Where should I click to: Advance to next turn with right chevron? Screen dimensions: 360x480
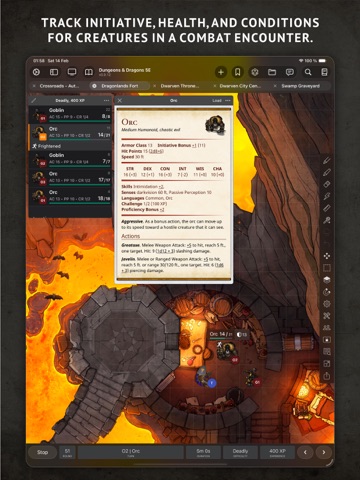tap(324, 452)
